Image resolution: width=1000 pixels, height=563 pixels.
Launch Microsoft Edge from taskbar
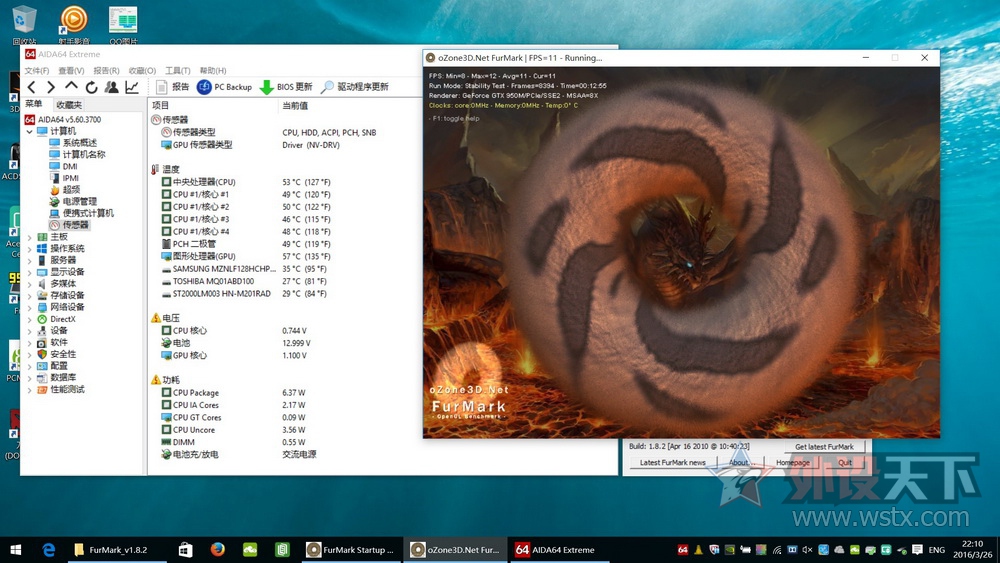[x=48, y=550]
